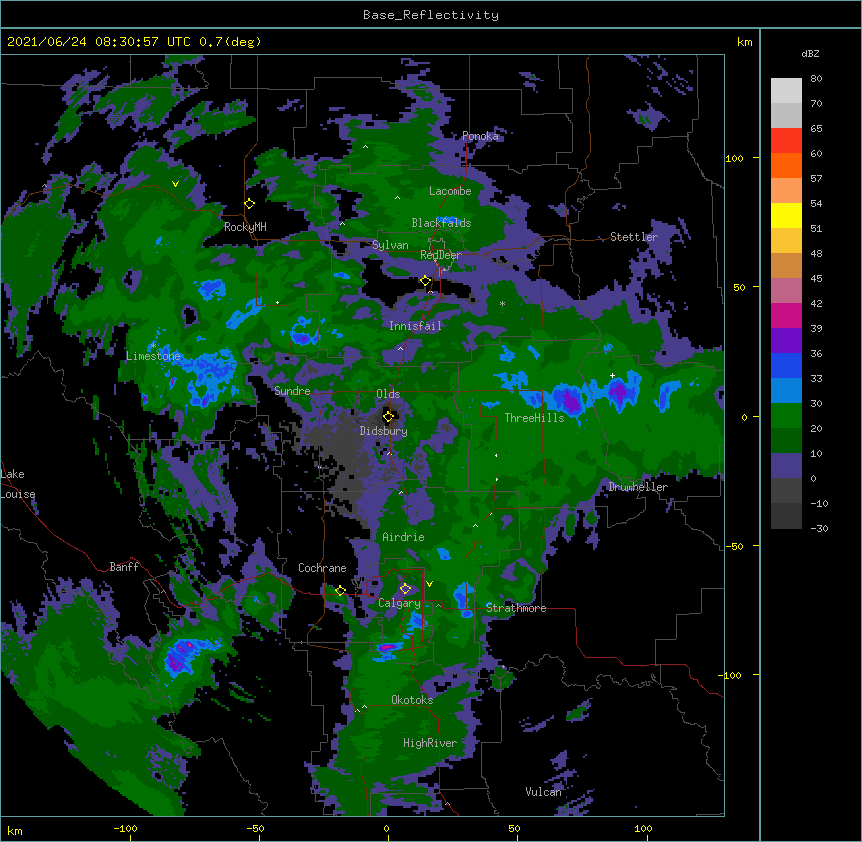Click the dBZ legend heading
The width and height of the screenshot is (862, 842).
[810, 53]
